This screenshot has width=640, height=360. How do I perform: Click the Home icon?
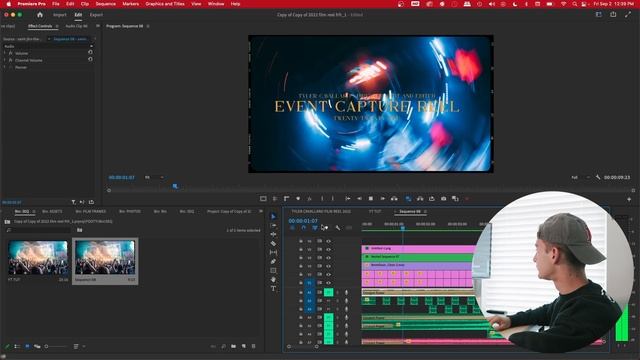coord(40,15)
